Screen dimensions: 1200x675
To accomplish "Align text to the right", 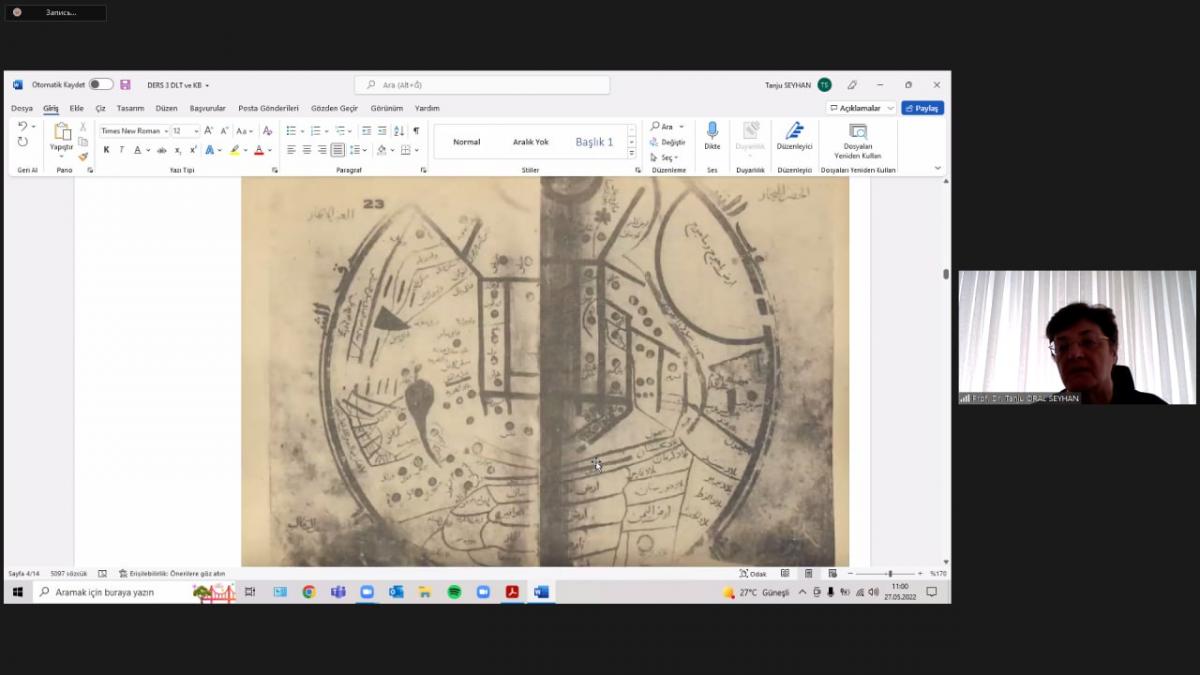I will 322,150.
